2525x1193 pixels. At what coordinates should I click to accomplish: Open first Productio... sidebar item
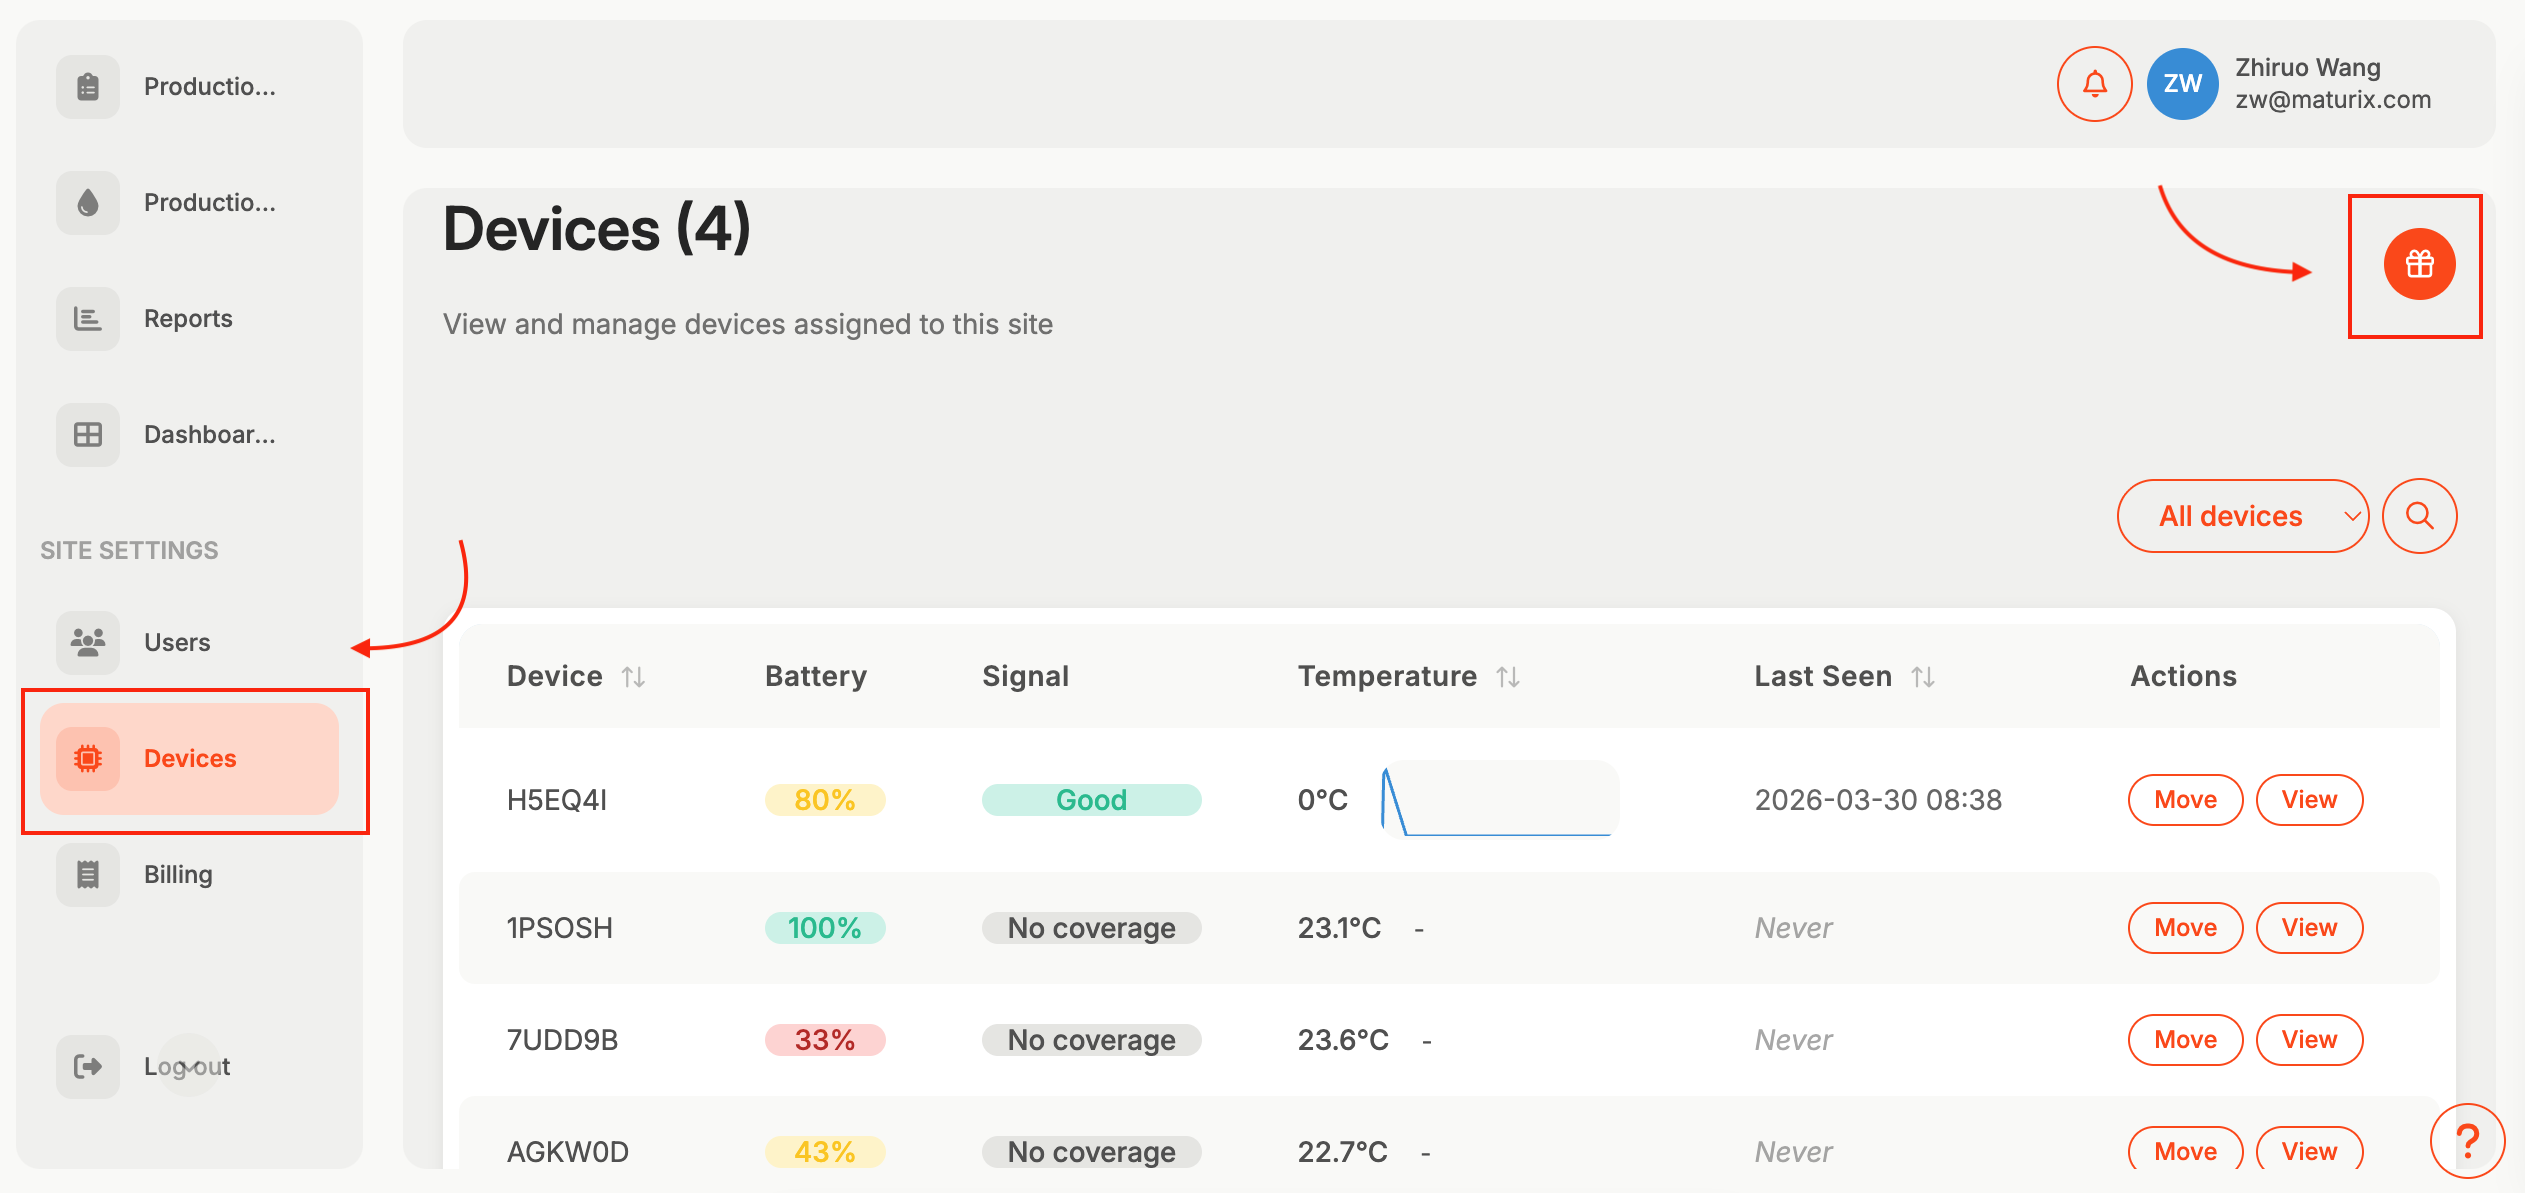[209, 87]
